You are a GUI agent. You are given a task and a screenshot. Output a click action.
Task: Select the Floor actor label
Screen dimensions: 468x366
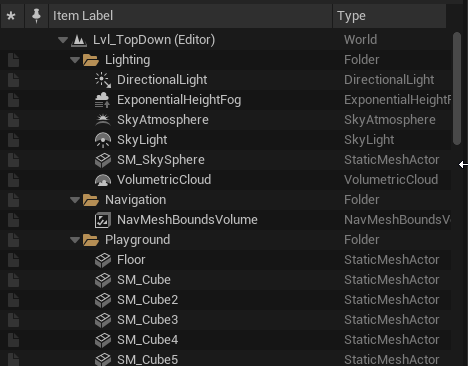coord(131,260)
